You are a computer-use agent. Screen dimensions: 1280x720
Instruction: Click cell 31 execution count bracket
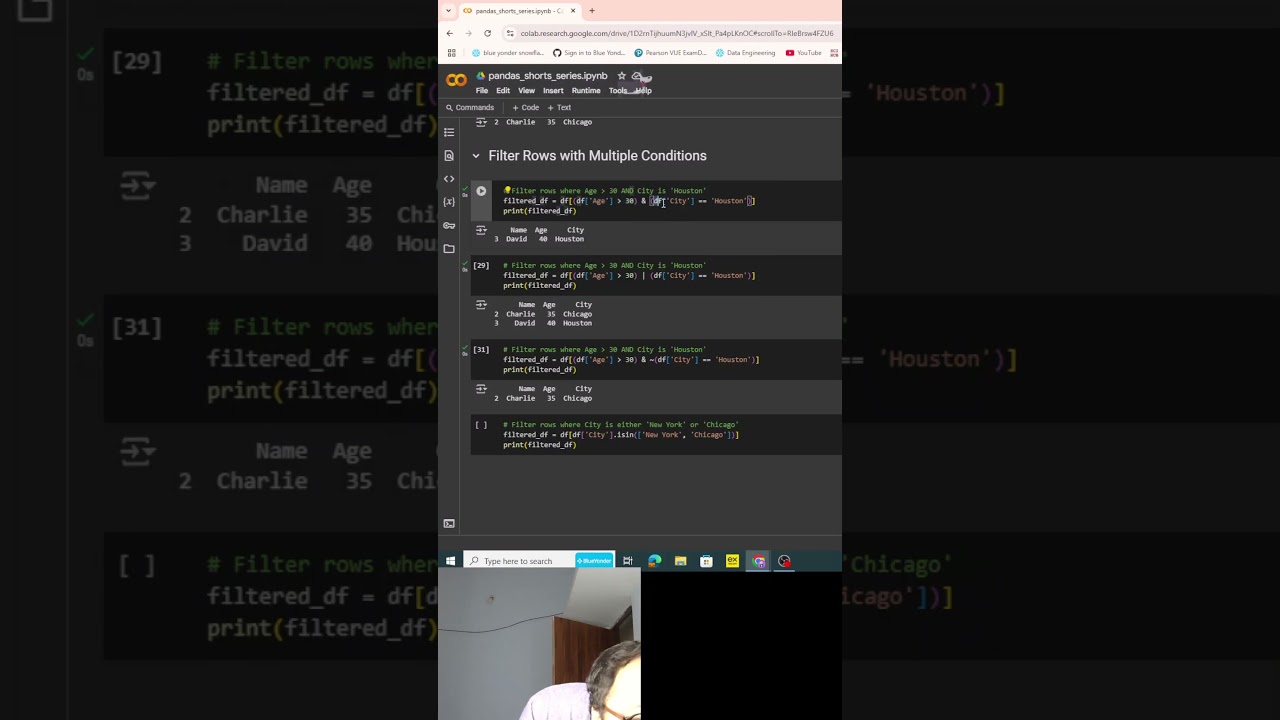coord(481,350)
